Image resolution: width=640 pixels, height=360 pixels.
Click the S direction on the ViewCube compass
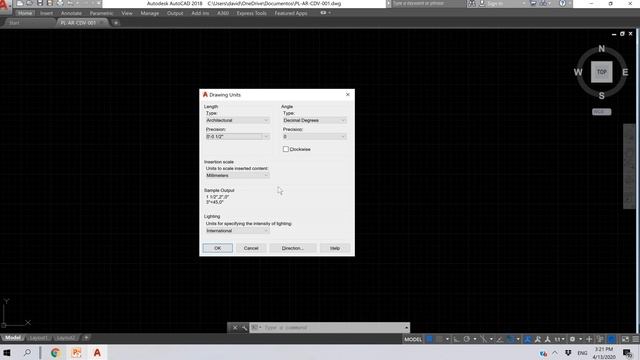pyautogui.click(x=602, y=96)
